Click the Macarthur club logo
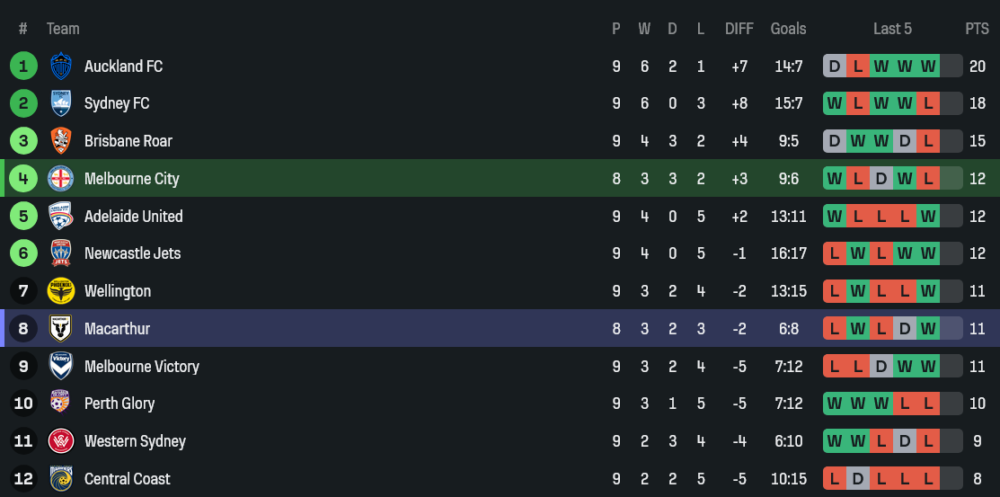The height and width of the screenshot is (497, 1000). coord(62,329)
